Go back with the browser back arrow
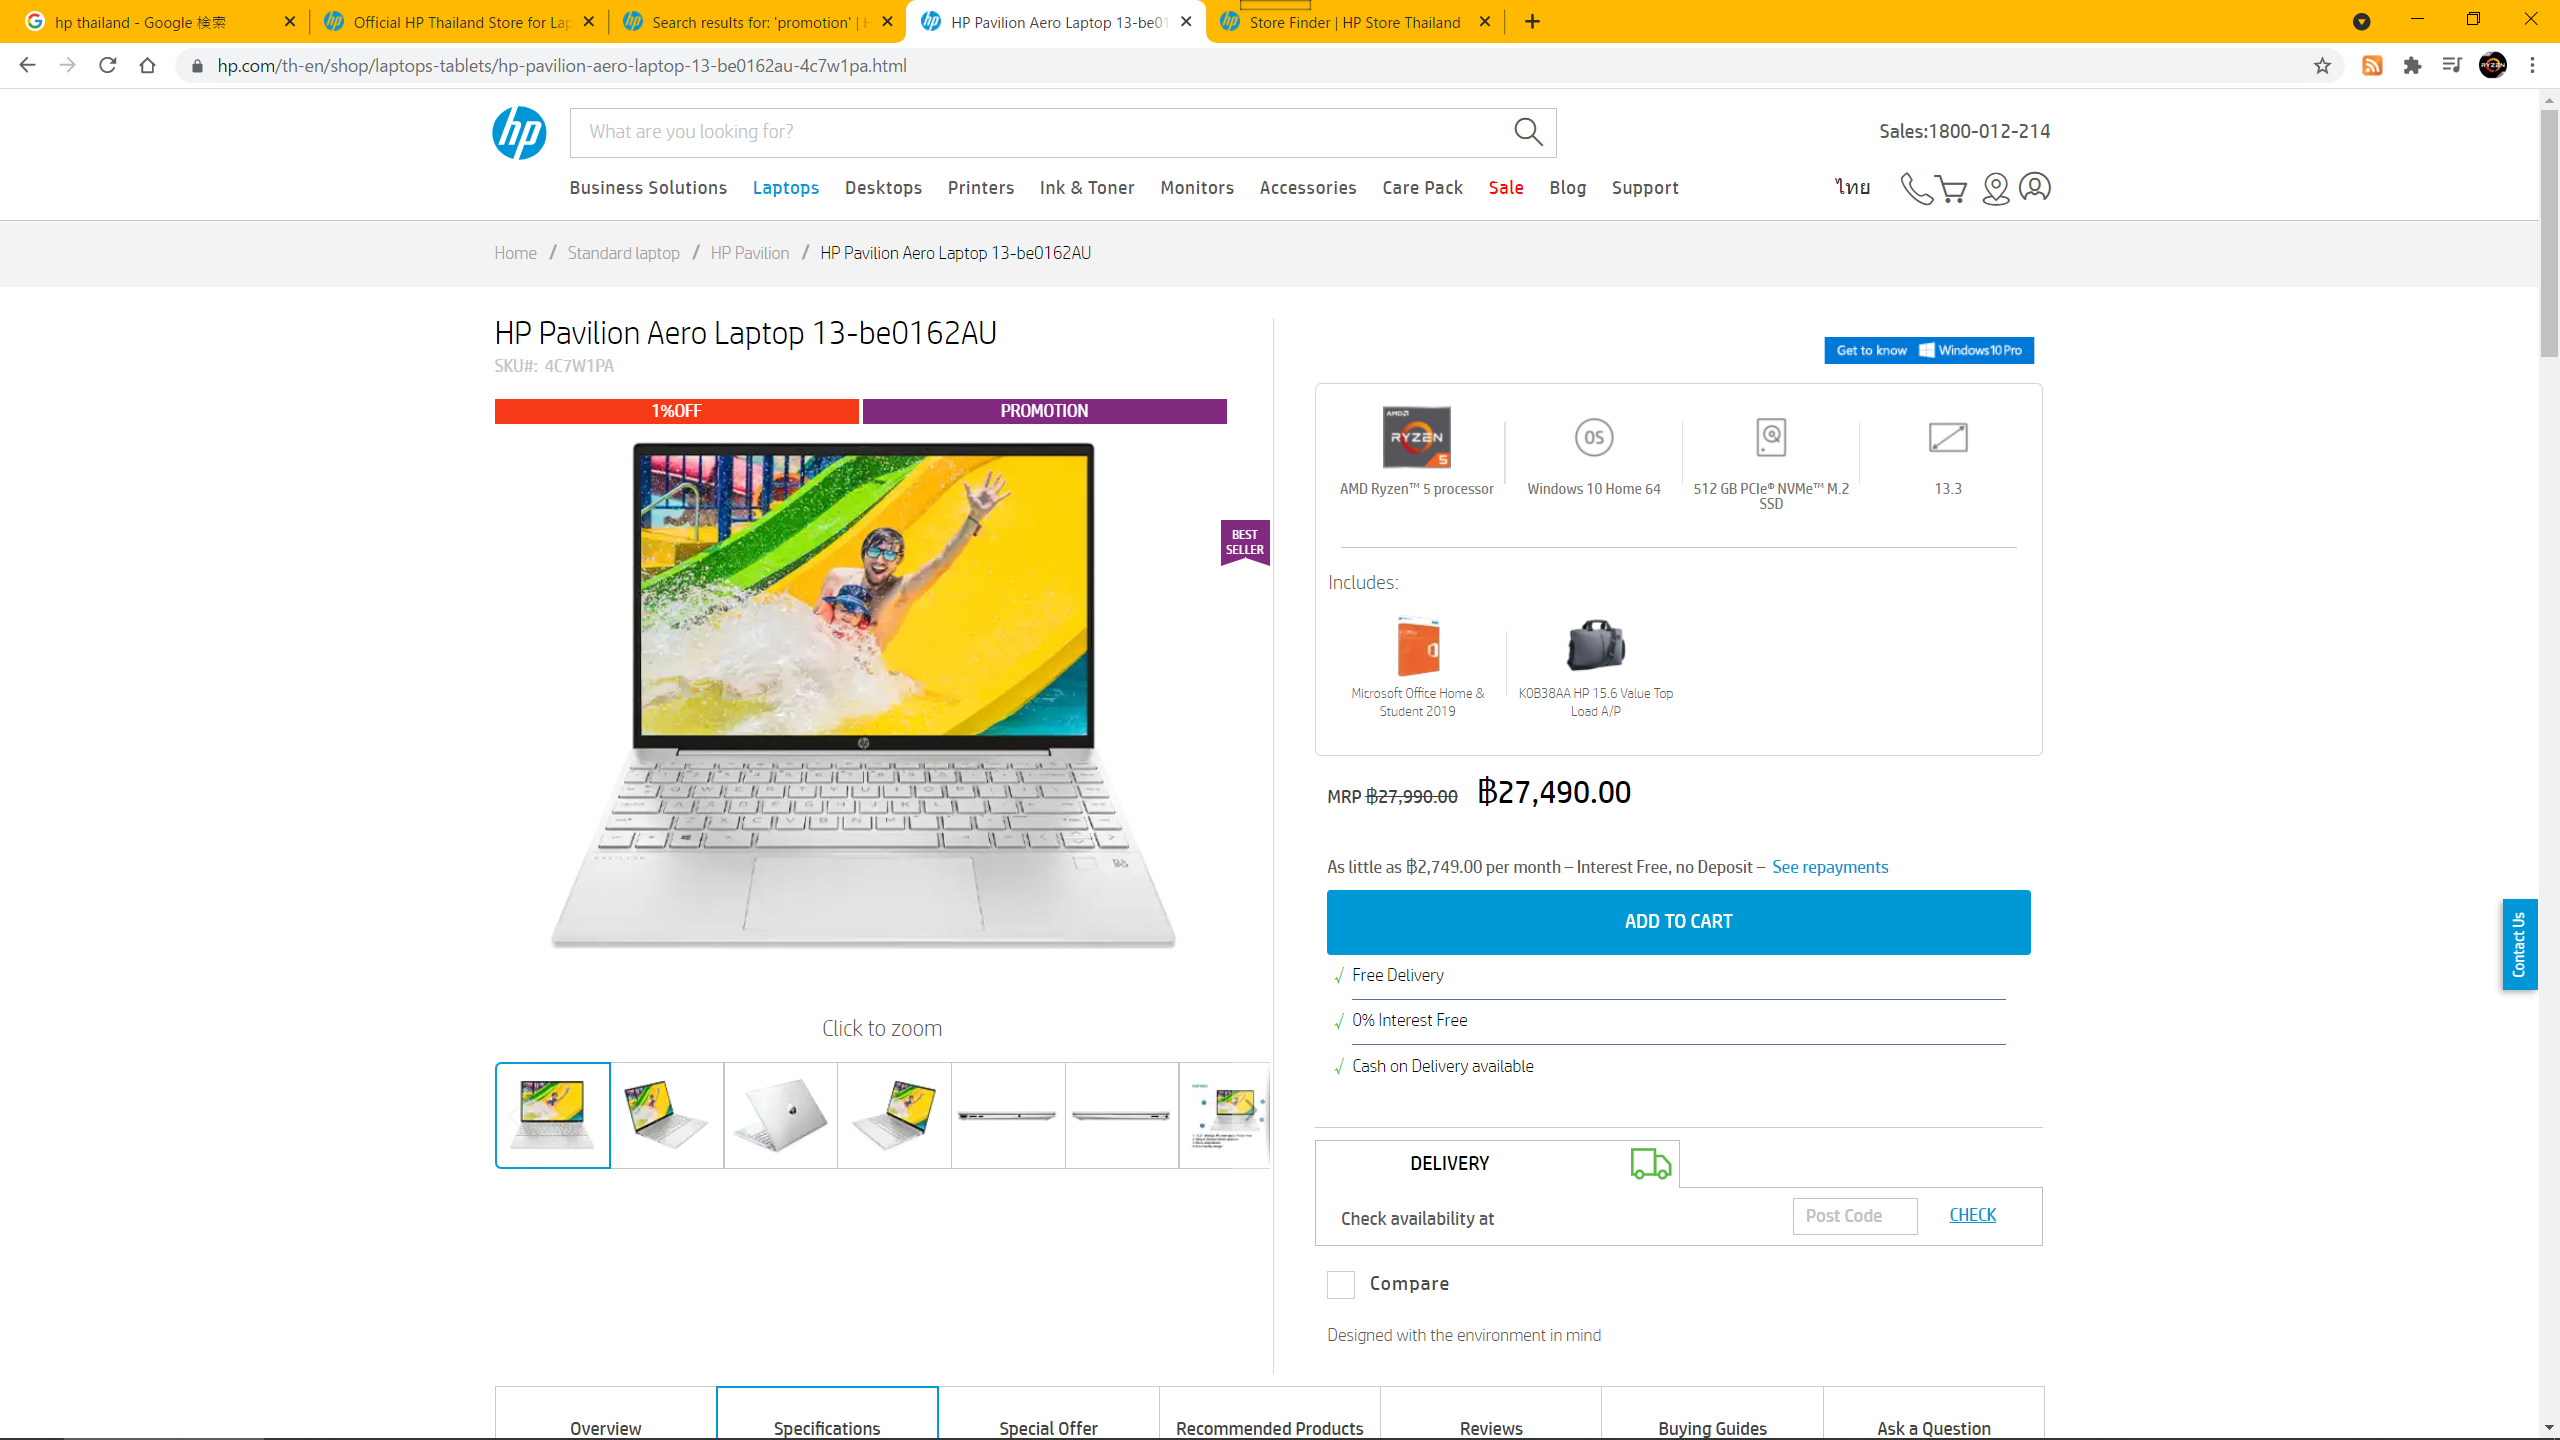The width and height of the screenshot is (2560, 1440). (x=27, y=65)
